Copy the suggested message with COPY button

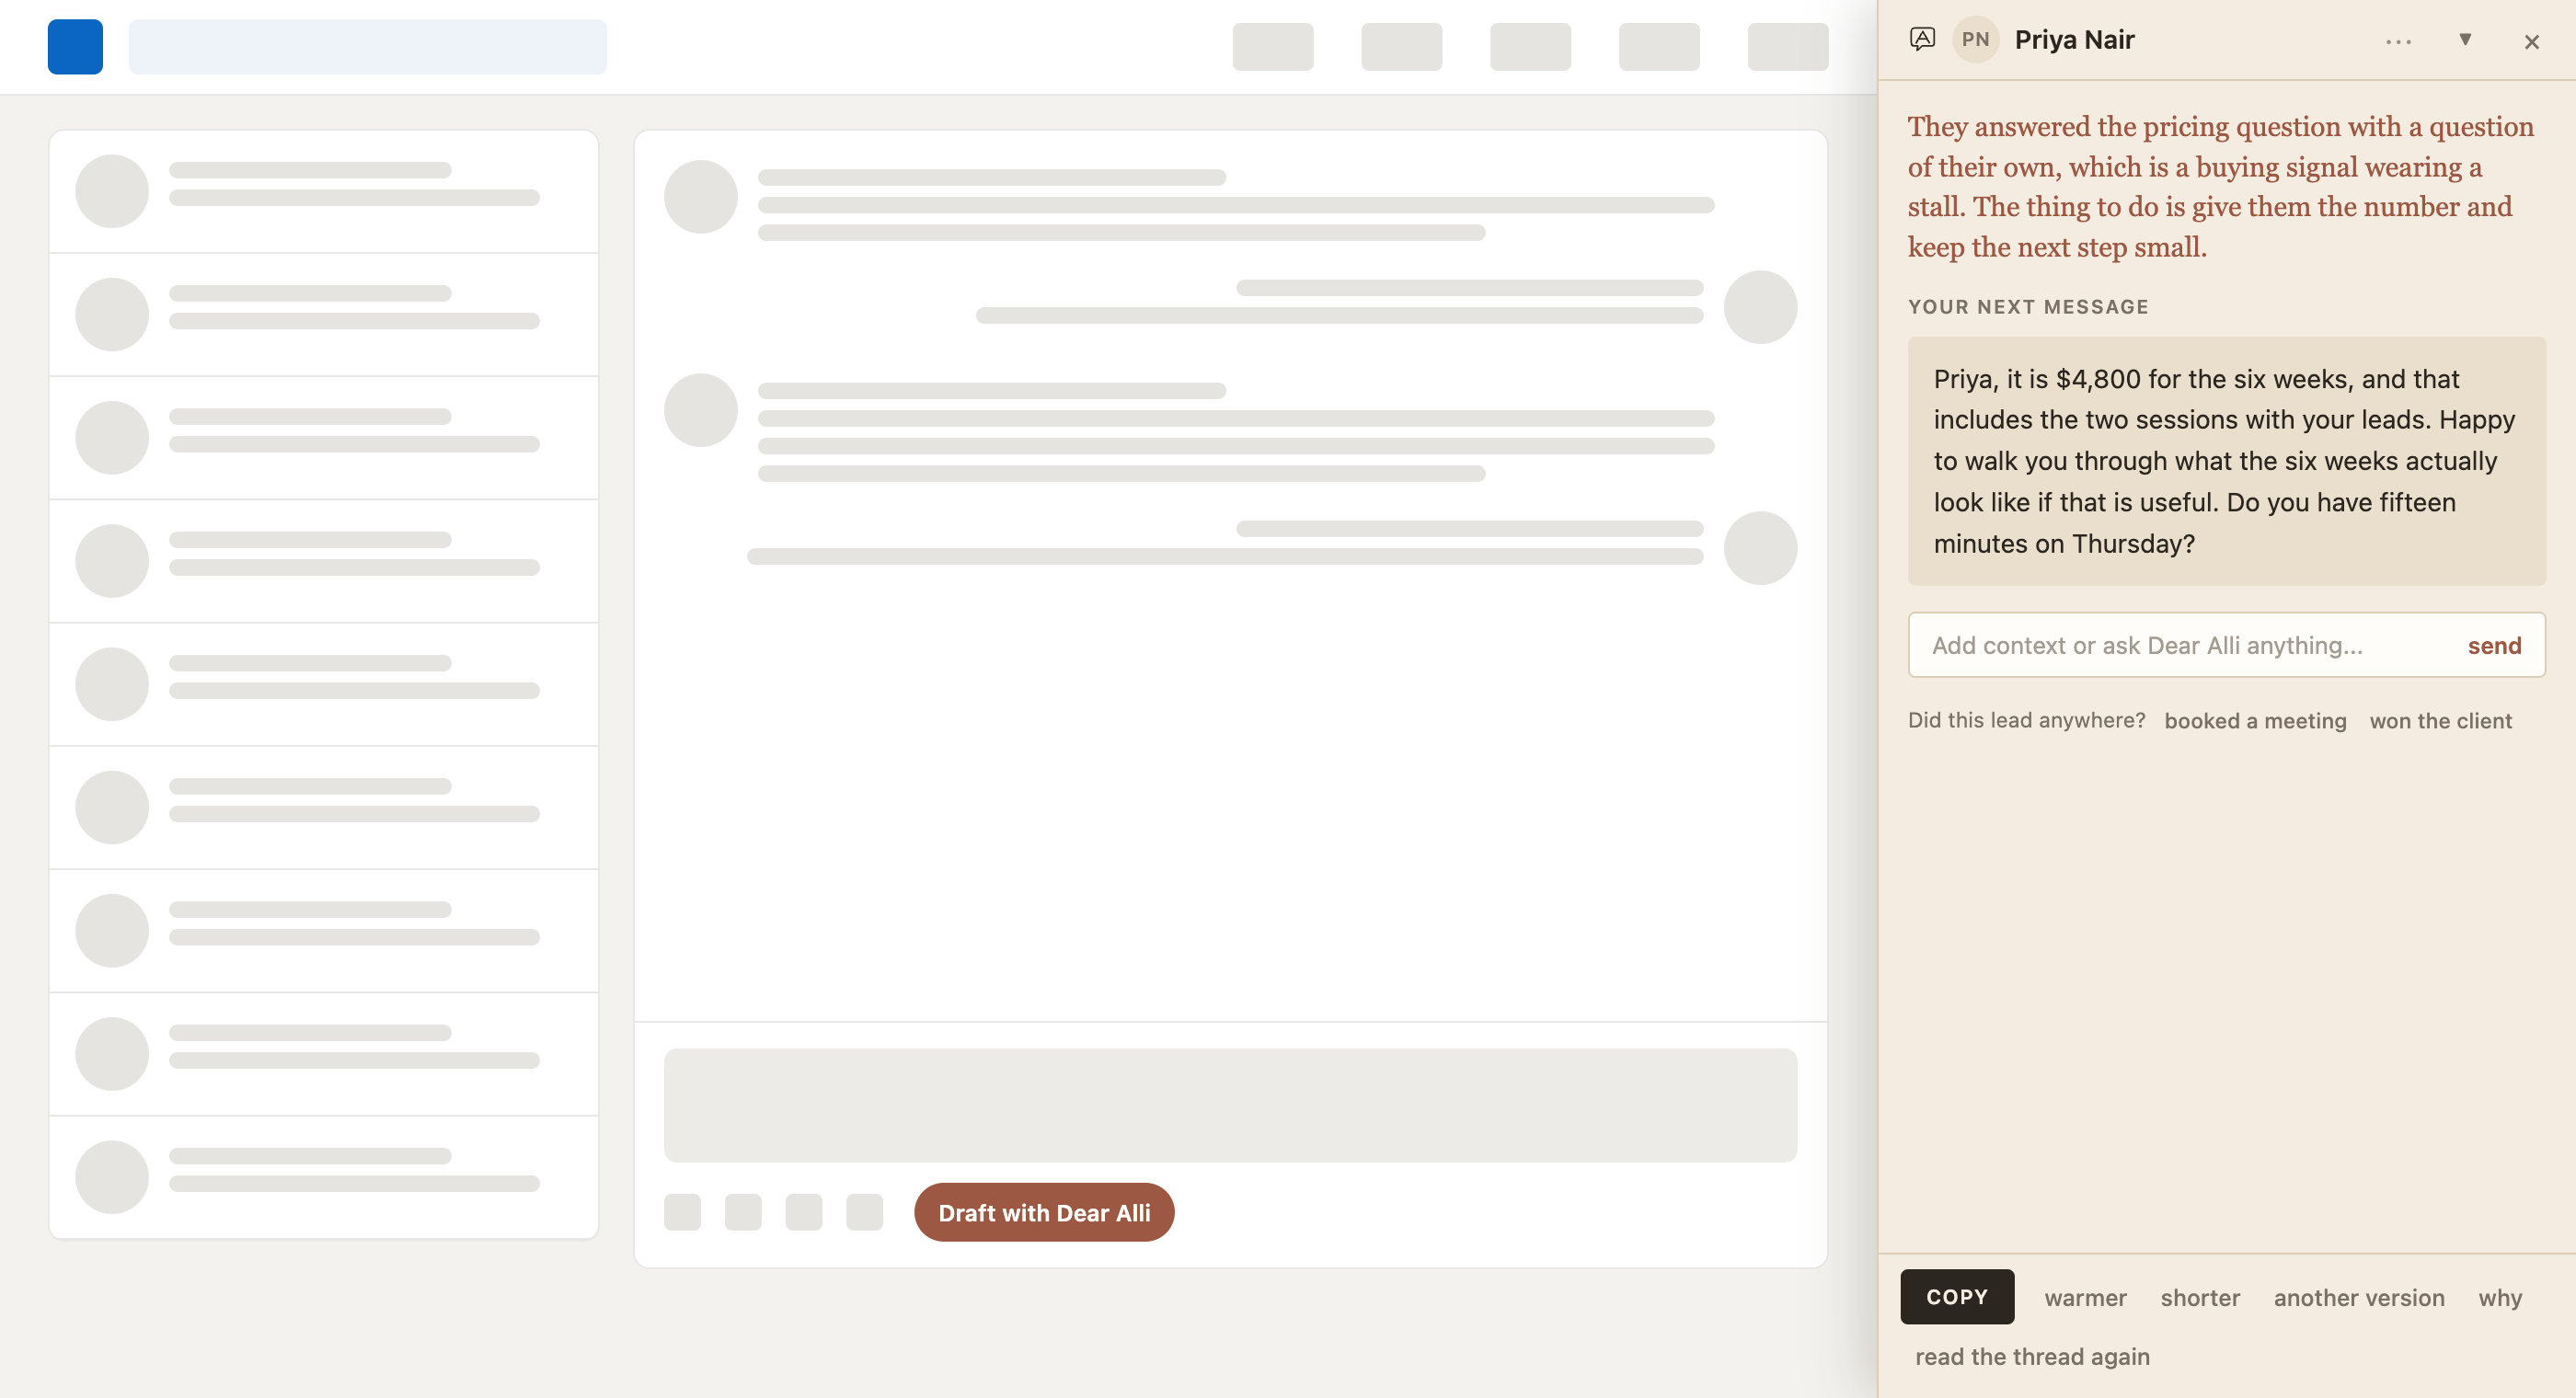tap(1957, 1296)
